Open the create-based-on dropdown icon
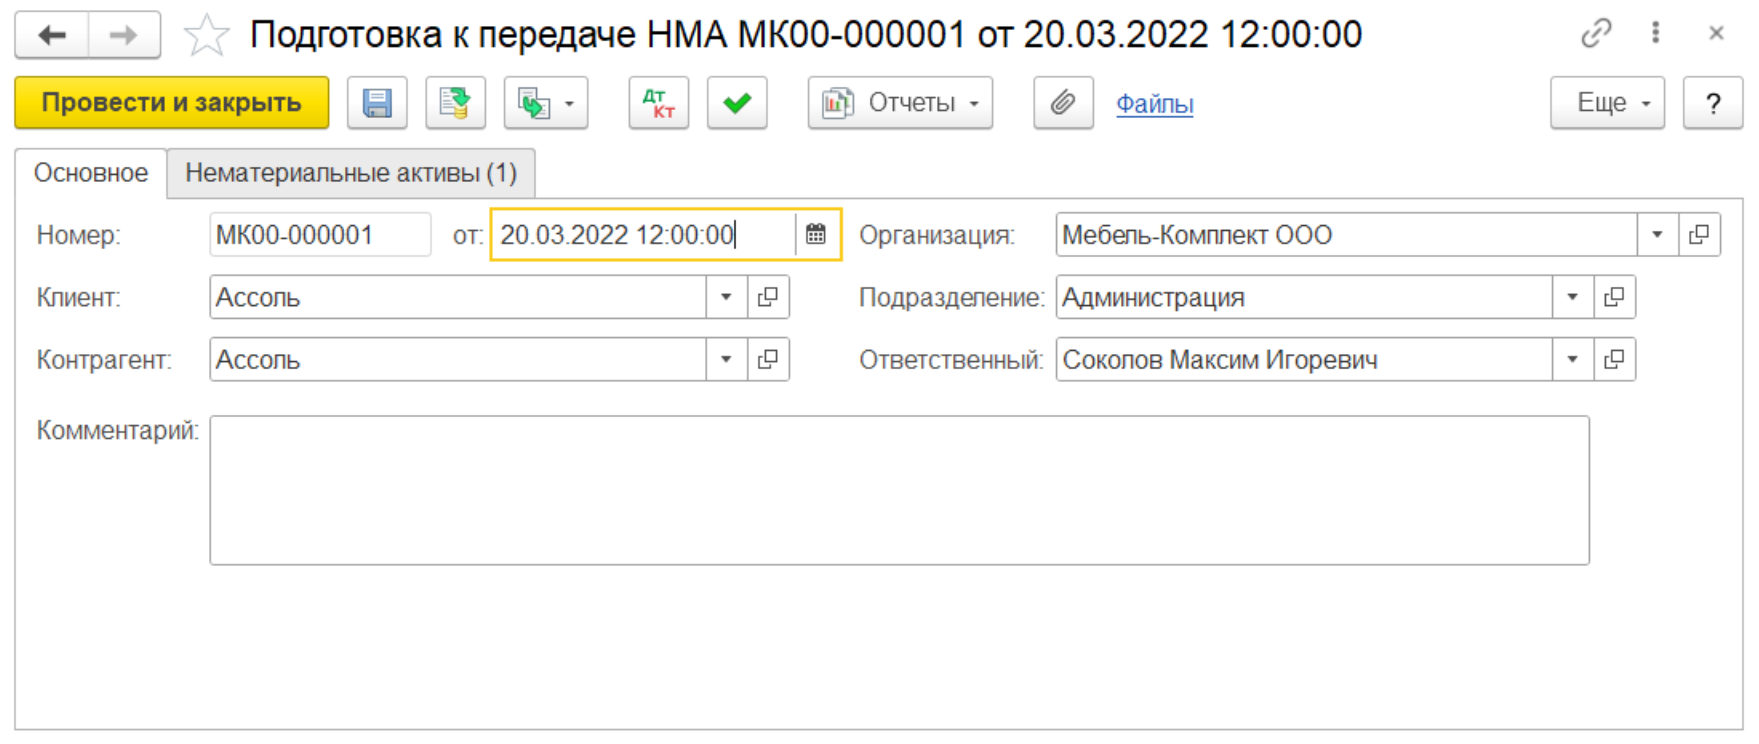The image size is (1759, 744). click(545, 103)
